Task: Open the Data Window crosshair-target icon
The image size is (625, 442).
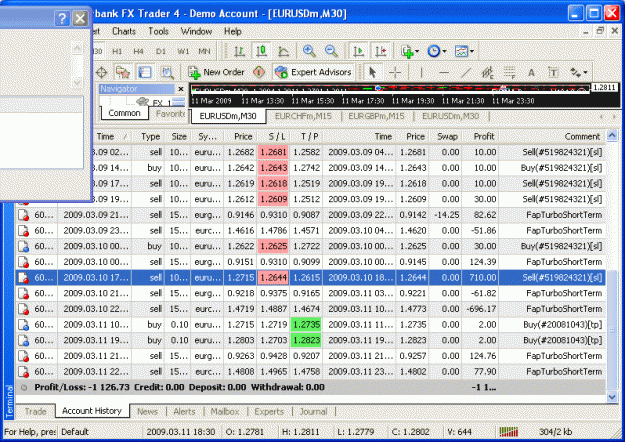Action: 102,72
